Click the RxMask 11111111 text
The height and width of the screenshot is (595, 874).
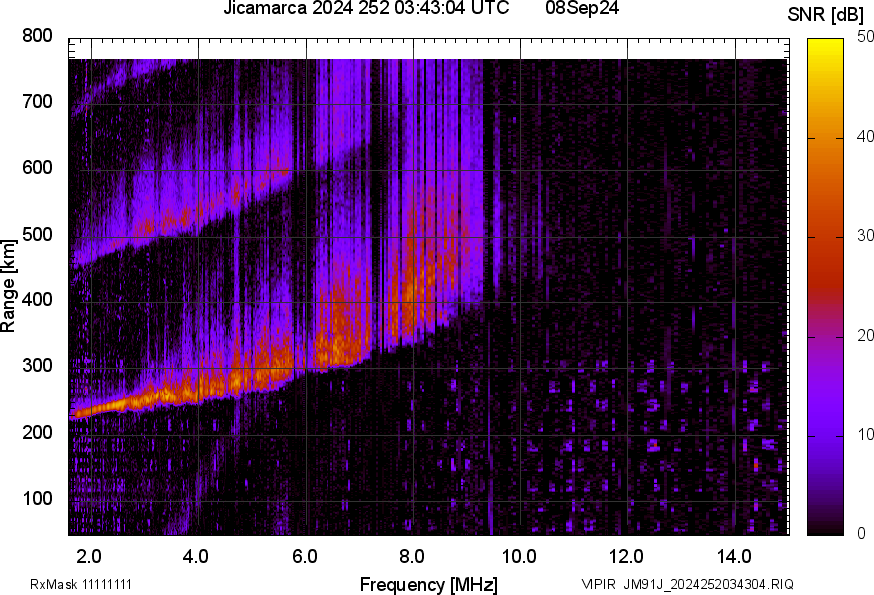coord(81,584)
